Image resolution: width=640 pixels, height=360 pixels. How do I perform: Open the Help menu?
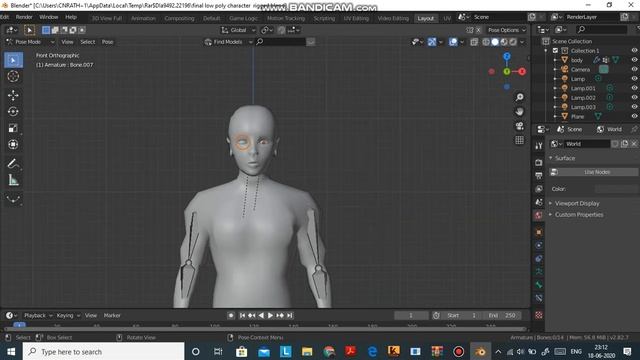click(71, 17)
